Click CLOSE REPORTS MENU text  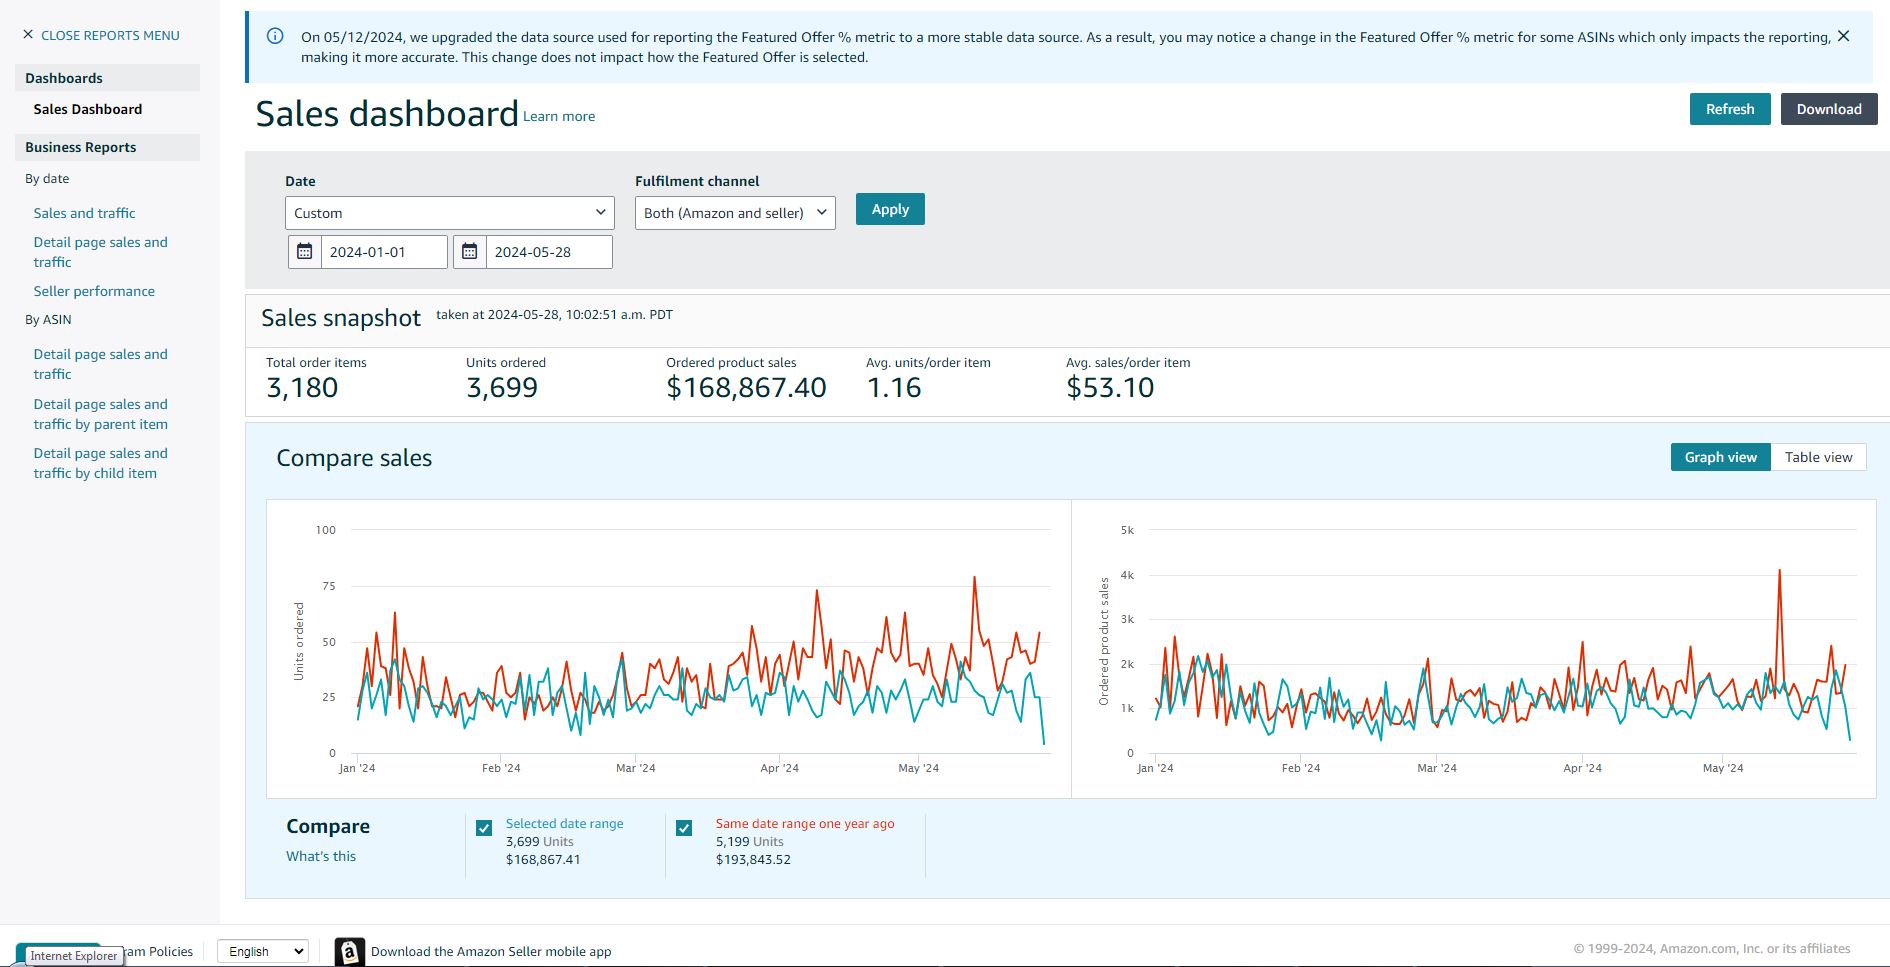[110, 35]
